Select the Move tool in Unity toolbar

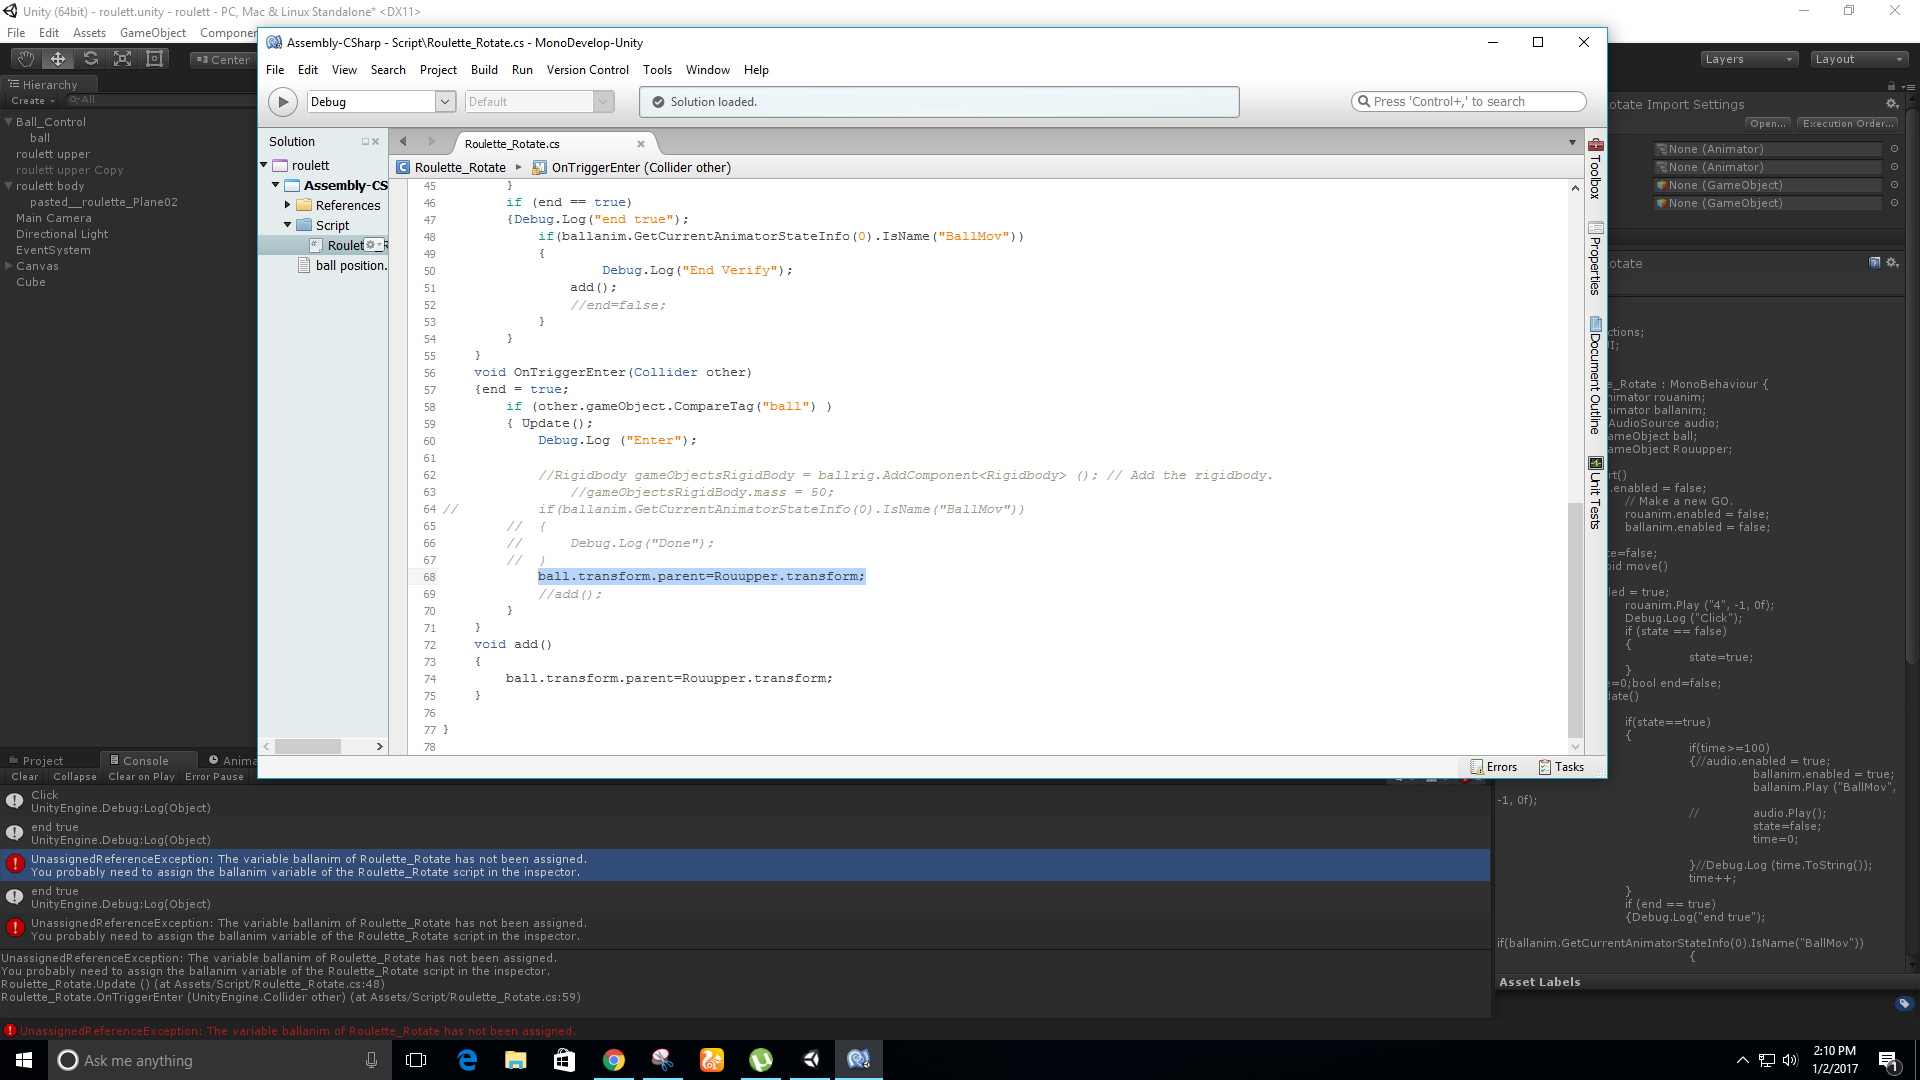pyautogui.click(x=58, y=59)
